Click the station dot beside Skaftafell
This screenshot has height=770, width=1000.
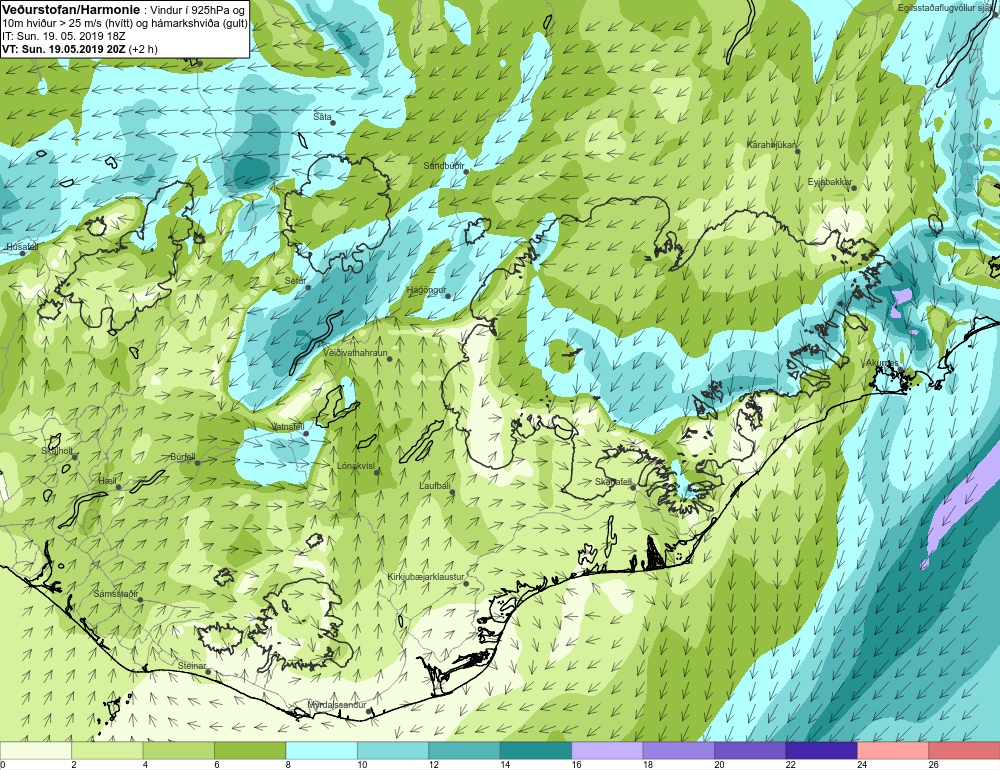click(633, 487)
